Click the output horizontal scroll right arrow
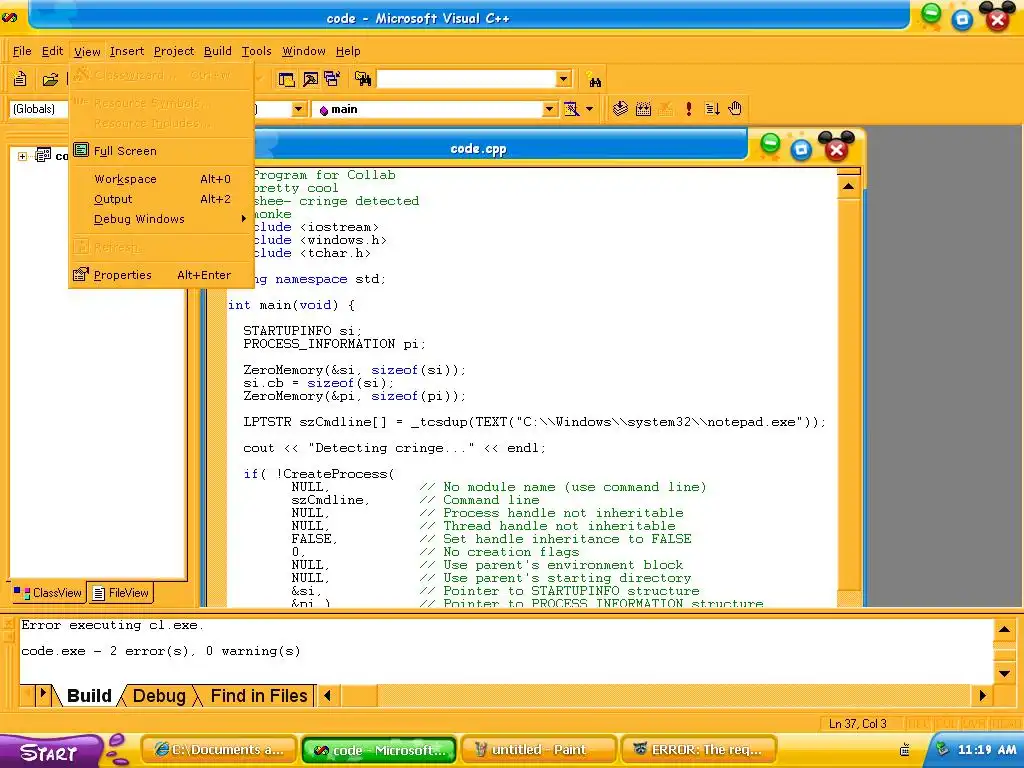The height and width of the screenshot is (768, 1024). click(983, 696)
